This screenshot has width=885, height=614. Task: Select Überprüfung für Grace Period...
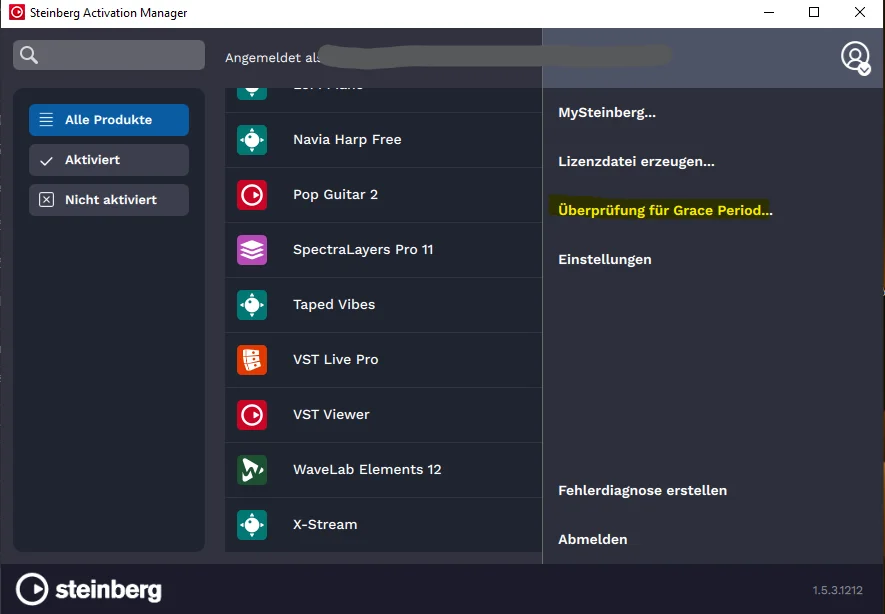click(665, 210)
